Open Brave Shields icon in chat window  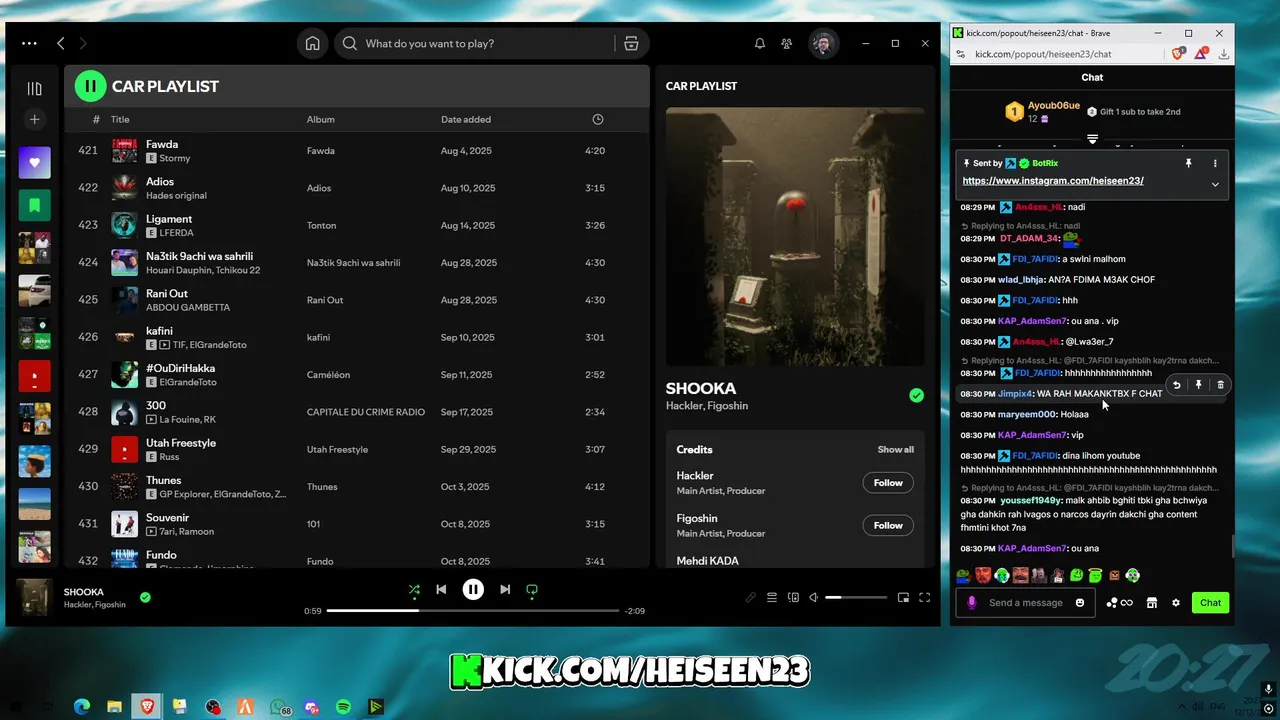coord(1178,54)
